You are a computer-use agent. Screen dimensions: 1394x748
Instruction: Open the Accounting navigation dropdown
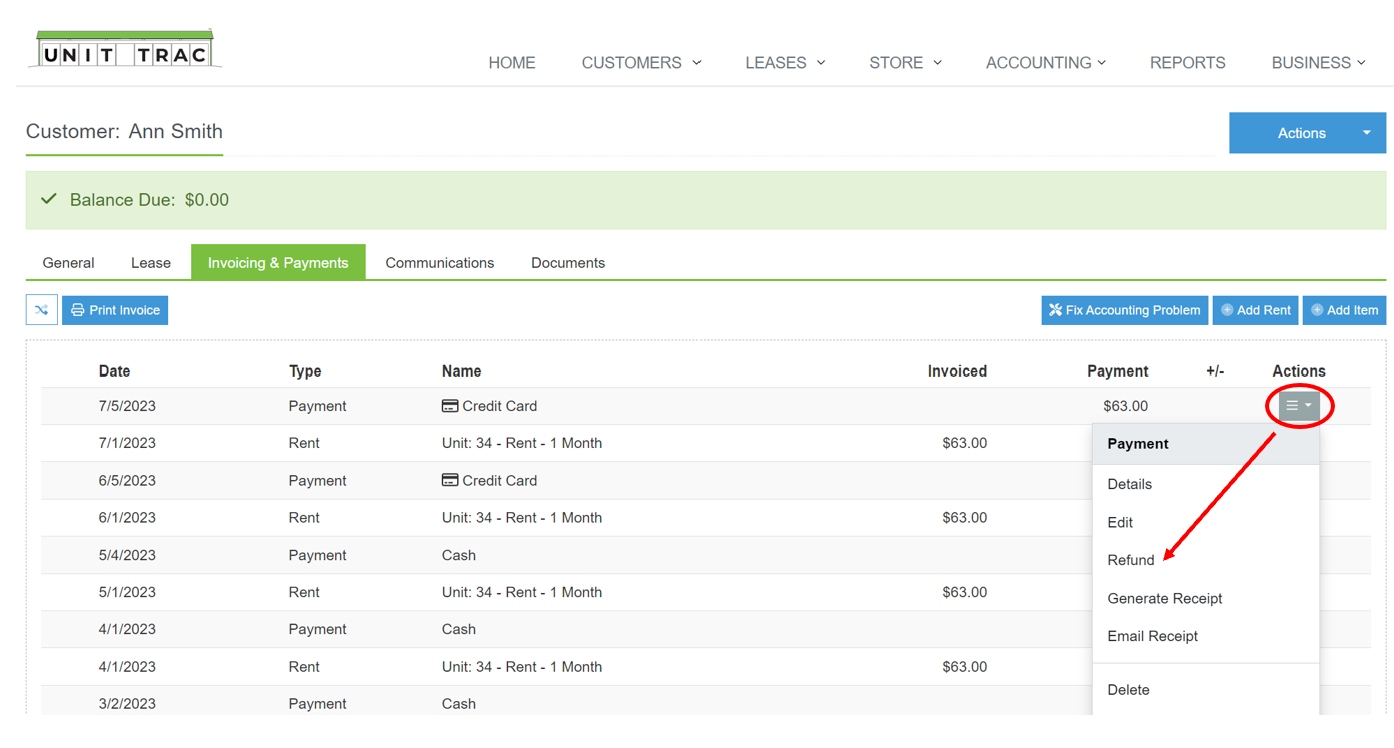1045,63
